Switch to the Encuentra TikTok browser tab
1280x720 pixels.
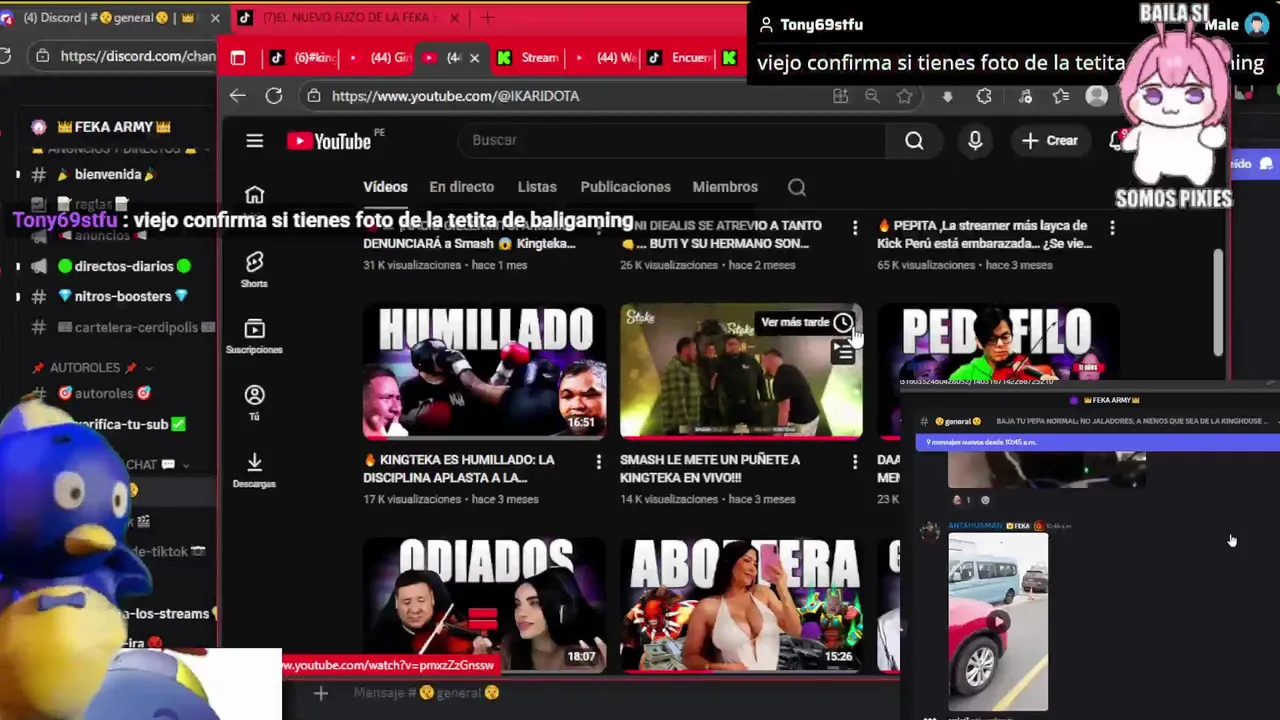pos(678,58)
